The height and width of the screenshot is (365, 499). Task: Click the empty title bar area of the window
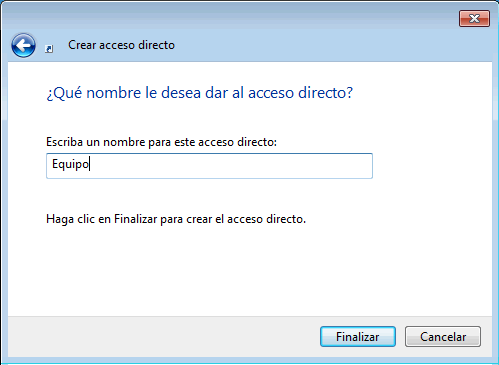[233, 17]
